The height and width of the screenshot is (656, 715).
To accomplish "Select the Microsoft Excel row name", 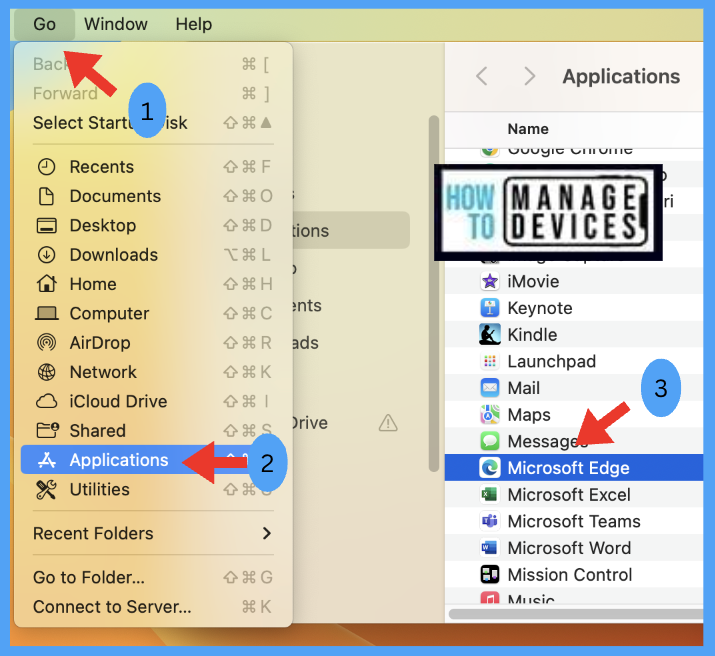I will pyautogui.click(x=569, y=495).
